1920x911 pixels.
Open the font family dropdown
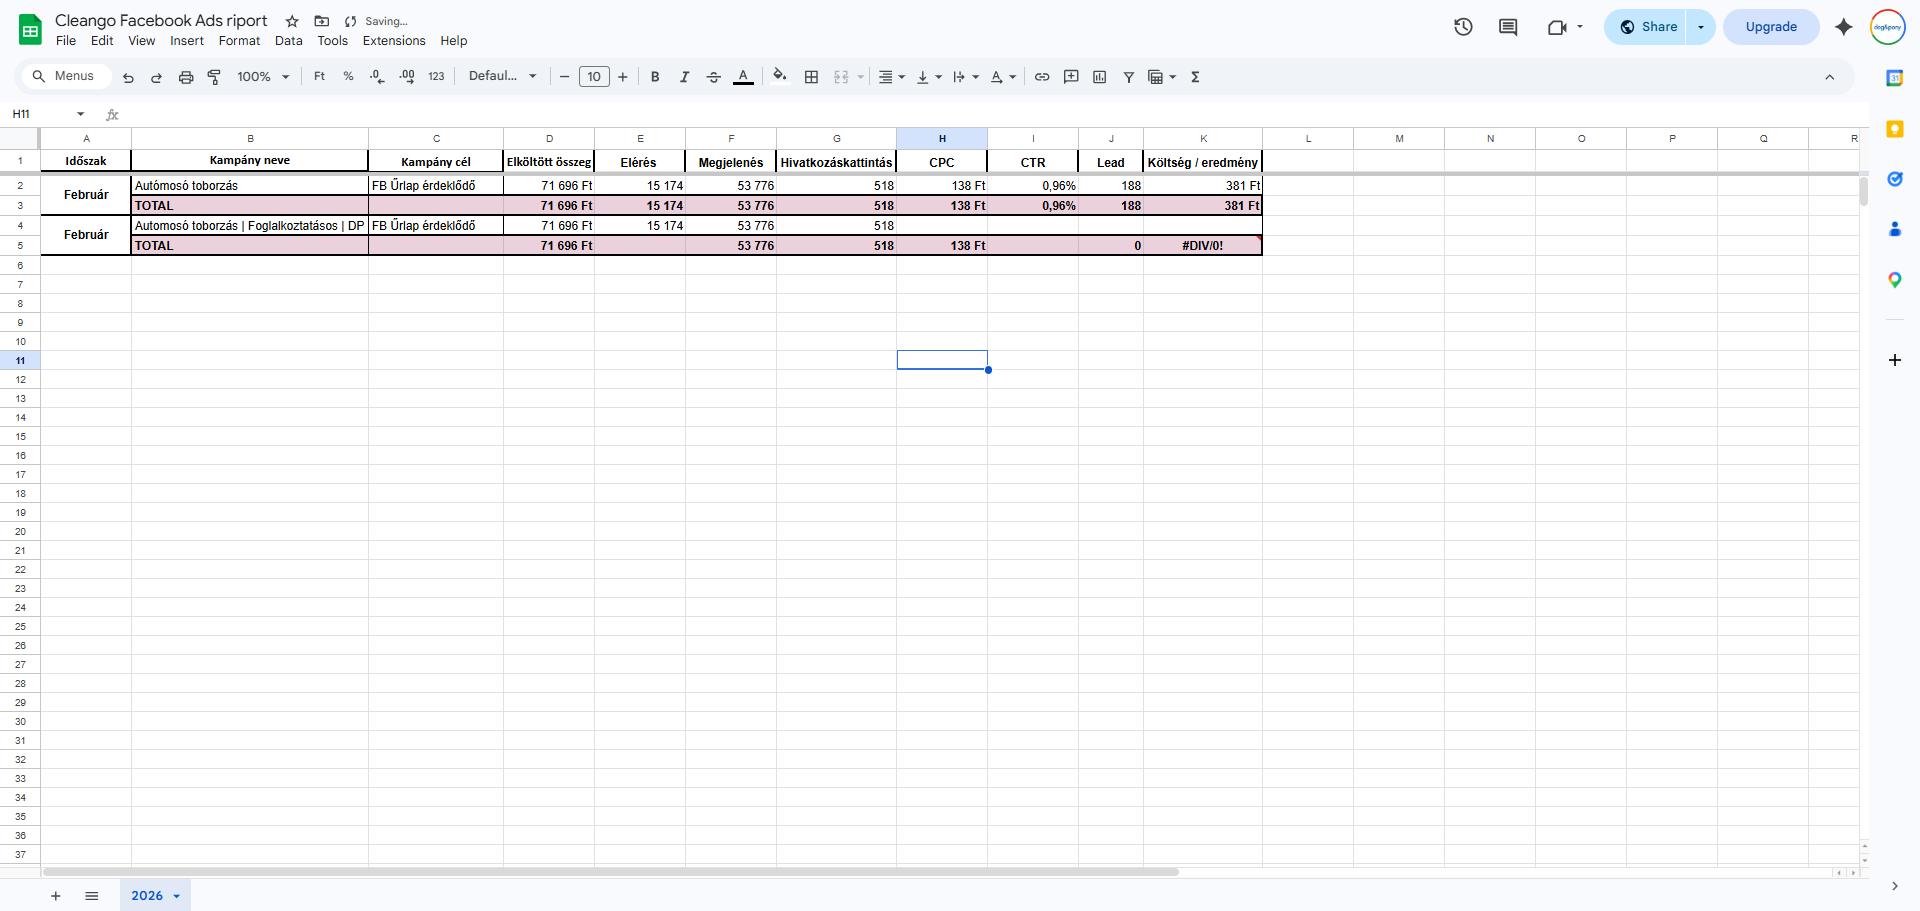(503, 76)
